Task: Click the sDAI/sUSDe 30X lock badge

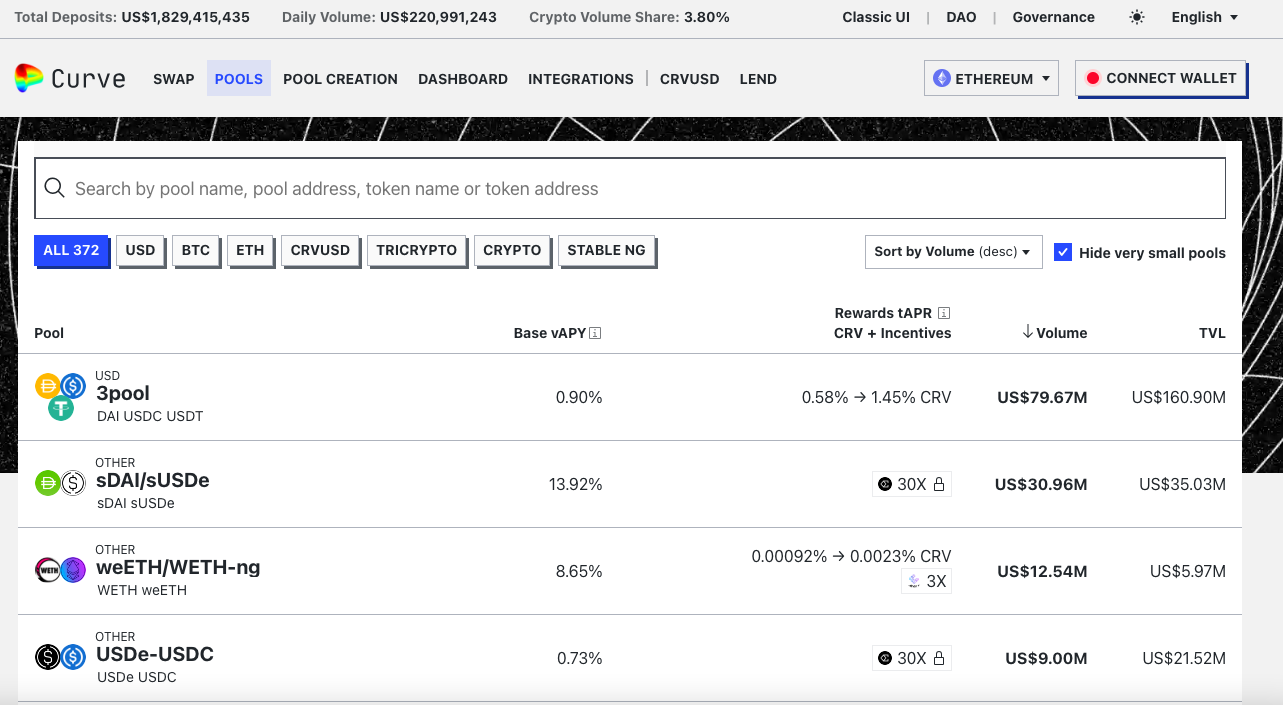Action: point(911,485)
